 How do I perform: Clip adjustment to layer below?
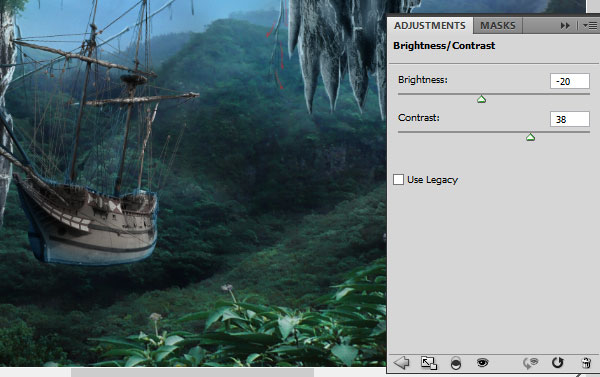[x=456, y=363]
